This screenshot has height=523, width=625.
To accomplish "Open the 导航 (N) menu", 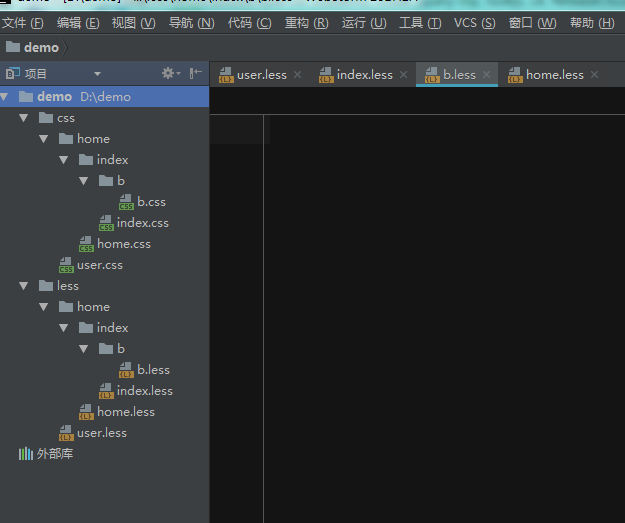I will click(192, 23).
